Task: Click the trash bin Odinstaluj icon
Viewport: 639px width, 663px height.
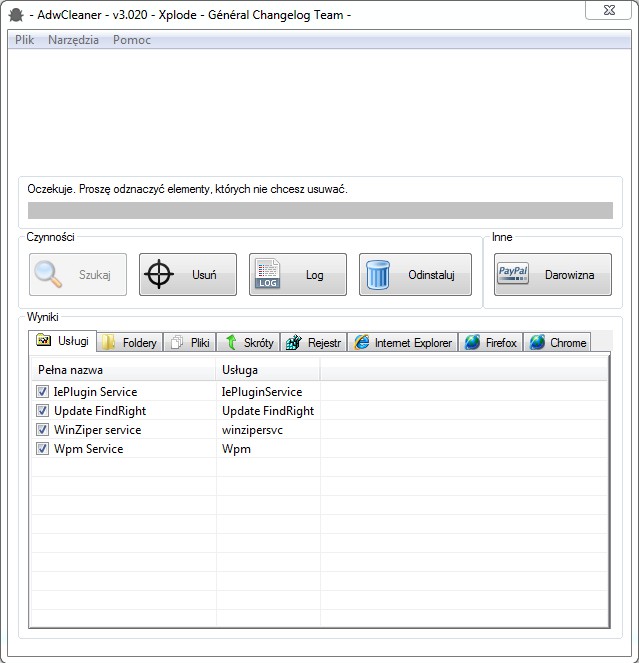Action: tap(378, 274)
